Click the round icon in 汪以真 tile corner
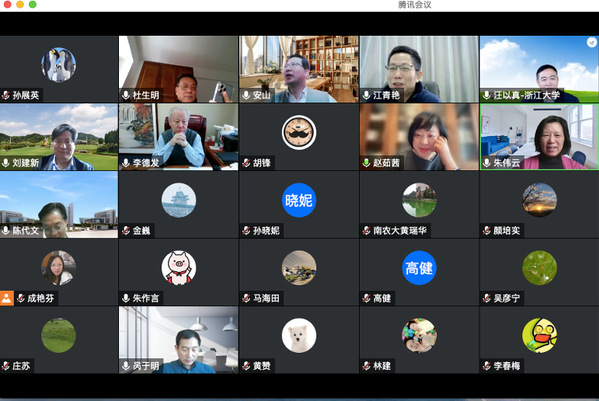This screenshot has height=401, width=599. pyautogui.click(x=592, y=42)
